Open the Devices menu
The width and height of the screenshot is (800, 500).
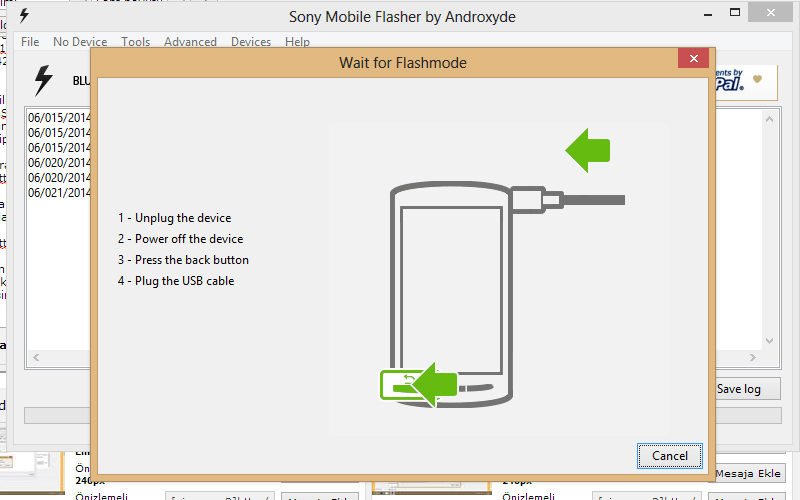click(x=251, y=42)
